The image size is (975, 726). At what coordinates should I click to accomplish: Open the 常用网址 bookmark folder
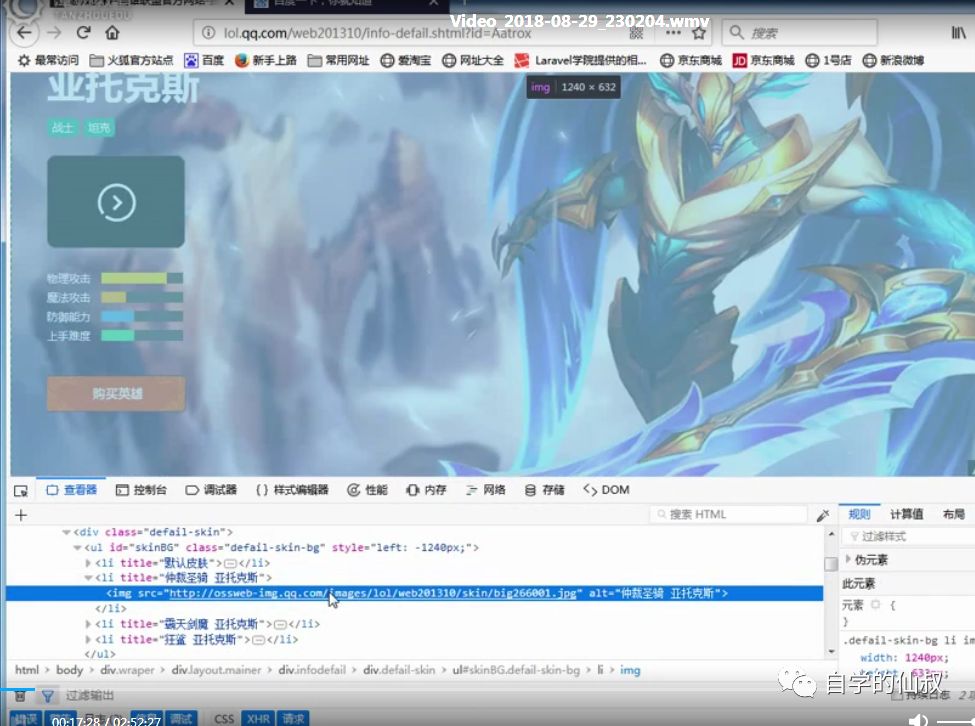coord(338,60)
